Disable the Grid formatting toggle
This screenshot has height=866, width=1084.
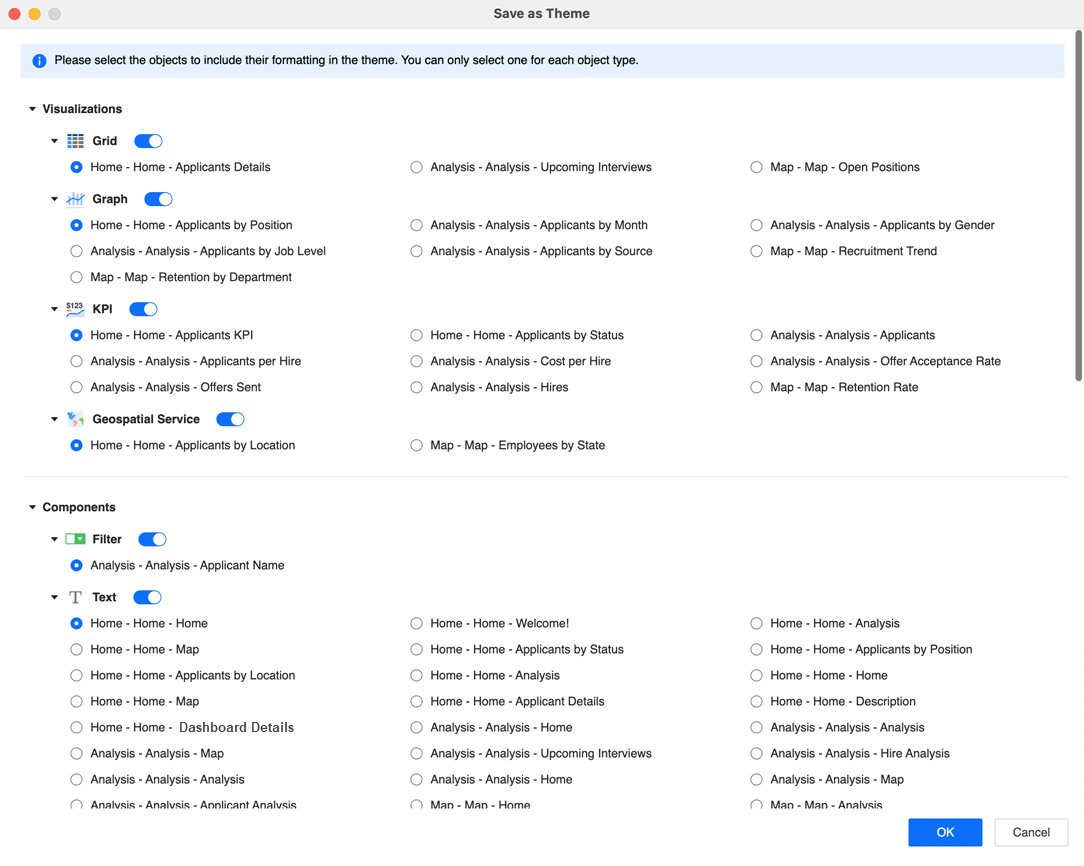[x=148, y=141]
